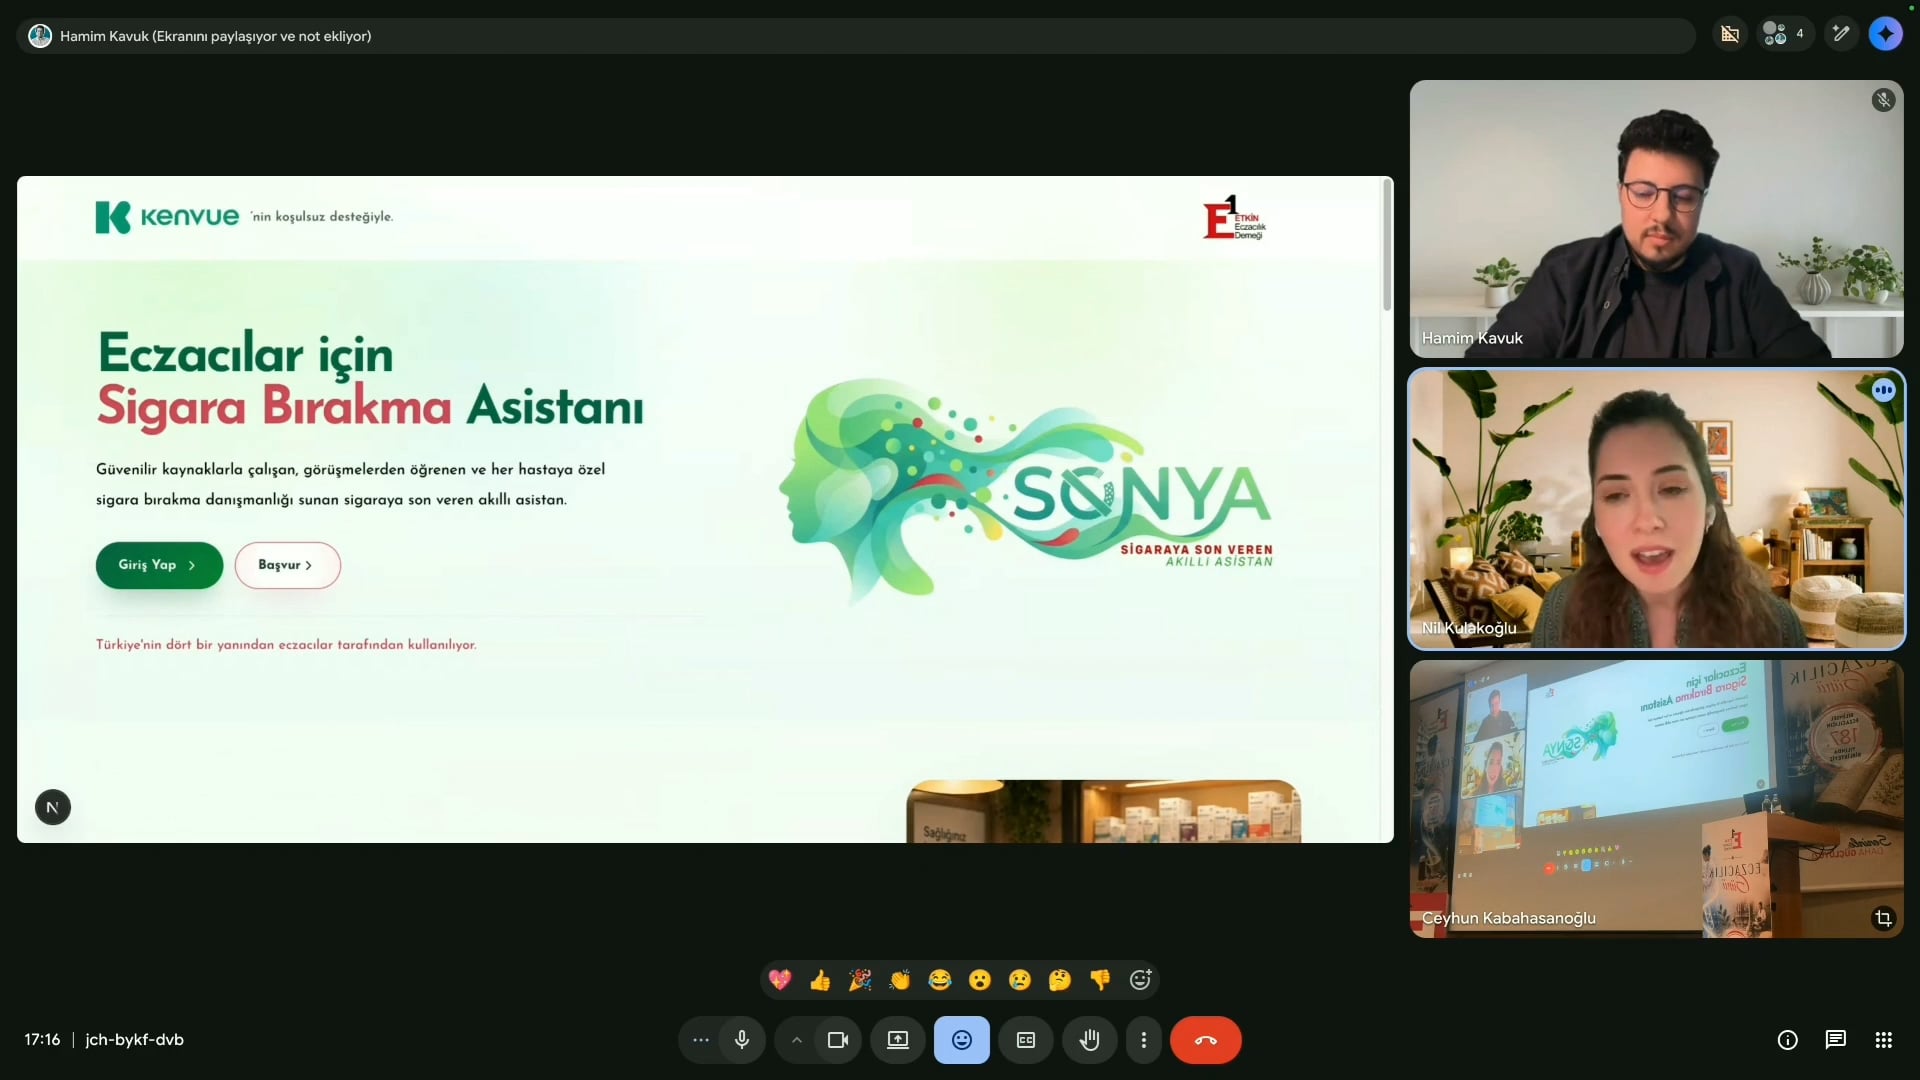The image size is (1920, 1080).
Task: Start presenting your screen
Action: [x=898, y=1040]
